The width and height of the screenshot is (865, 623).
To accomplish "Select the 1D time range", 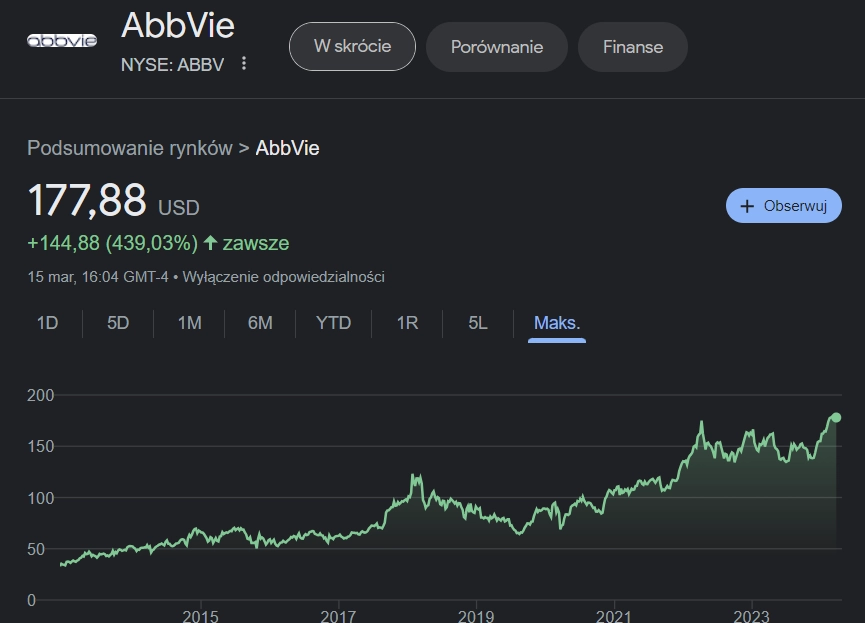I will (47, 323).
